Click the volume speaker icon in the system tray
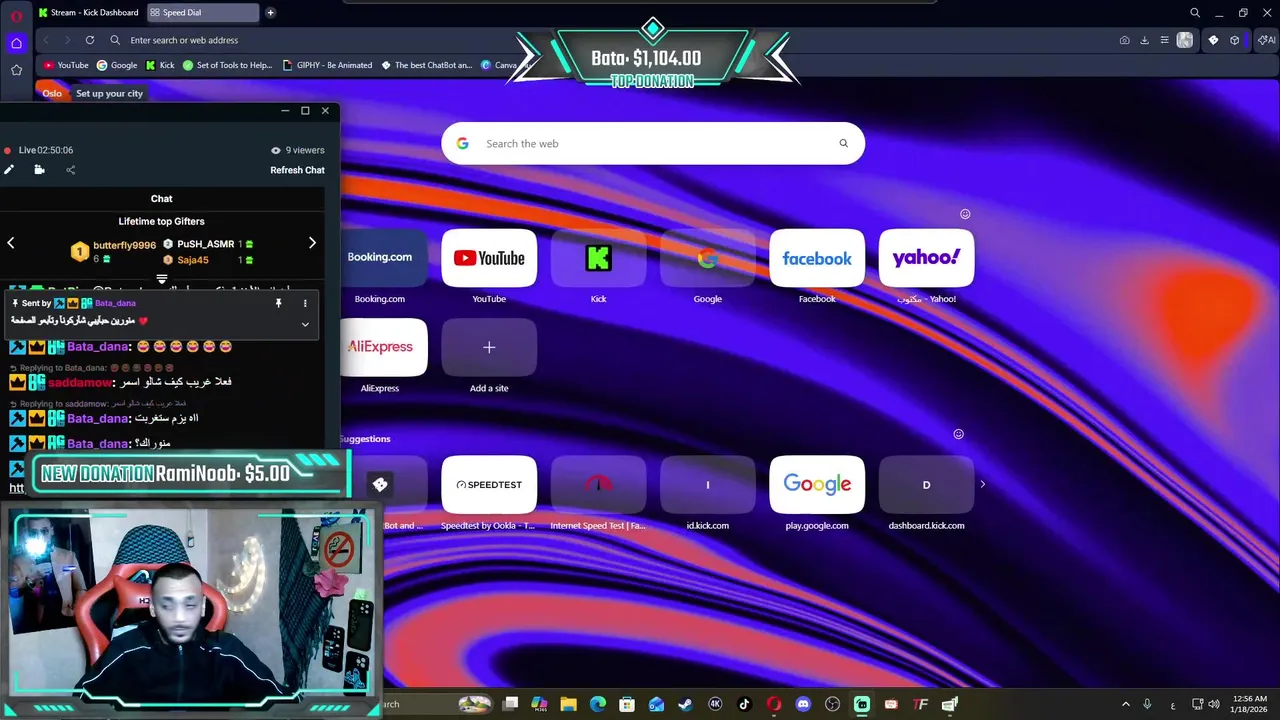This screenshot has width=1280, height=720. click(1214, 704)
